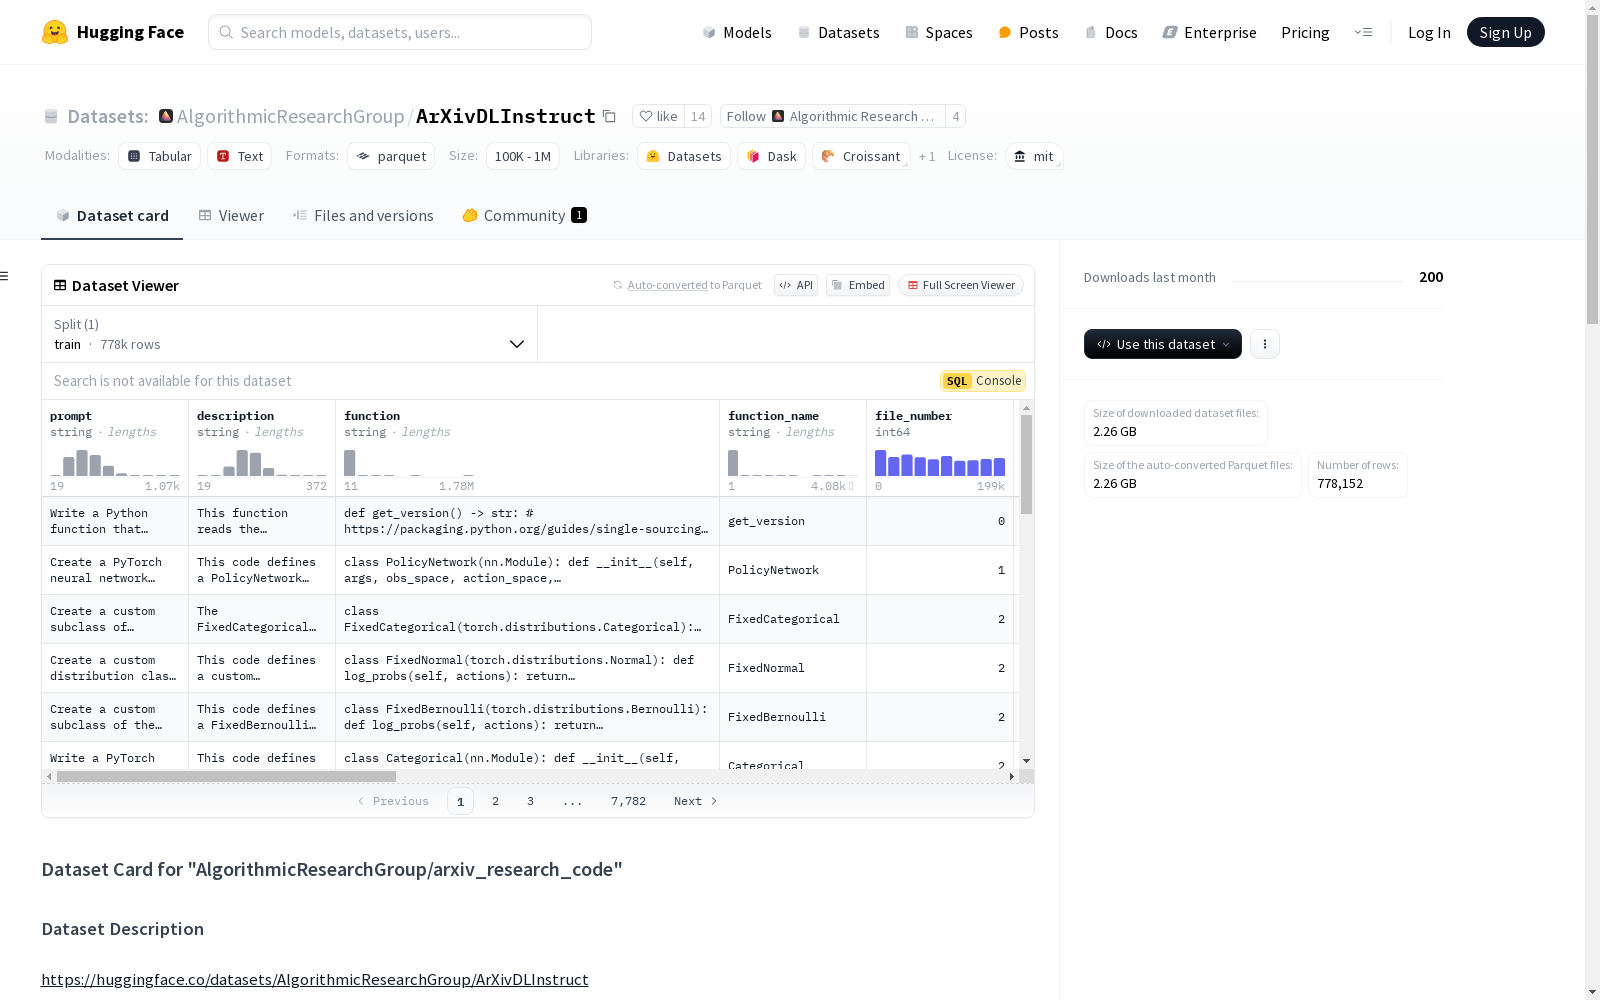
Task: Open Posts in top navigation
Action: click(1028, 32)
